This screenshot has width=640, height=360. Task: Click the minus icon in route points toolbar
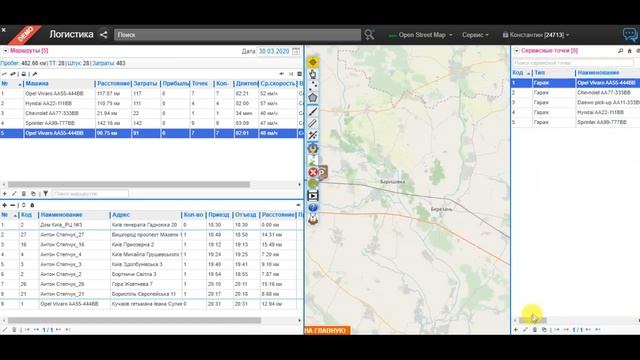[x=13, y=205]
